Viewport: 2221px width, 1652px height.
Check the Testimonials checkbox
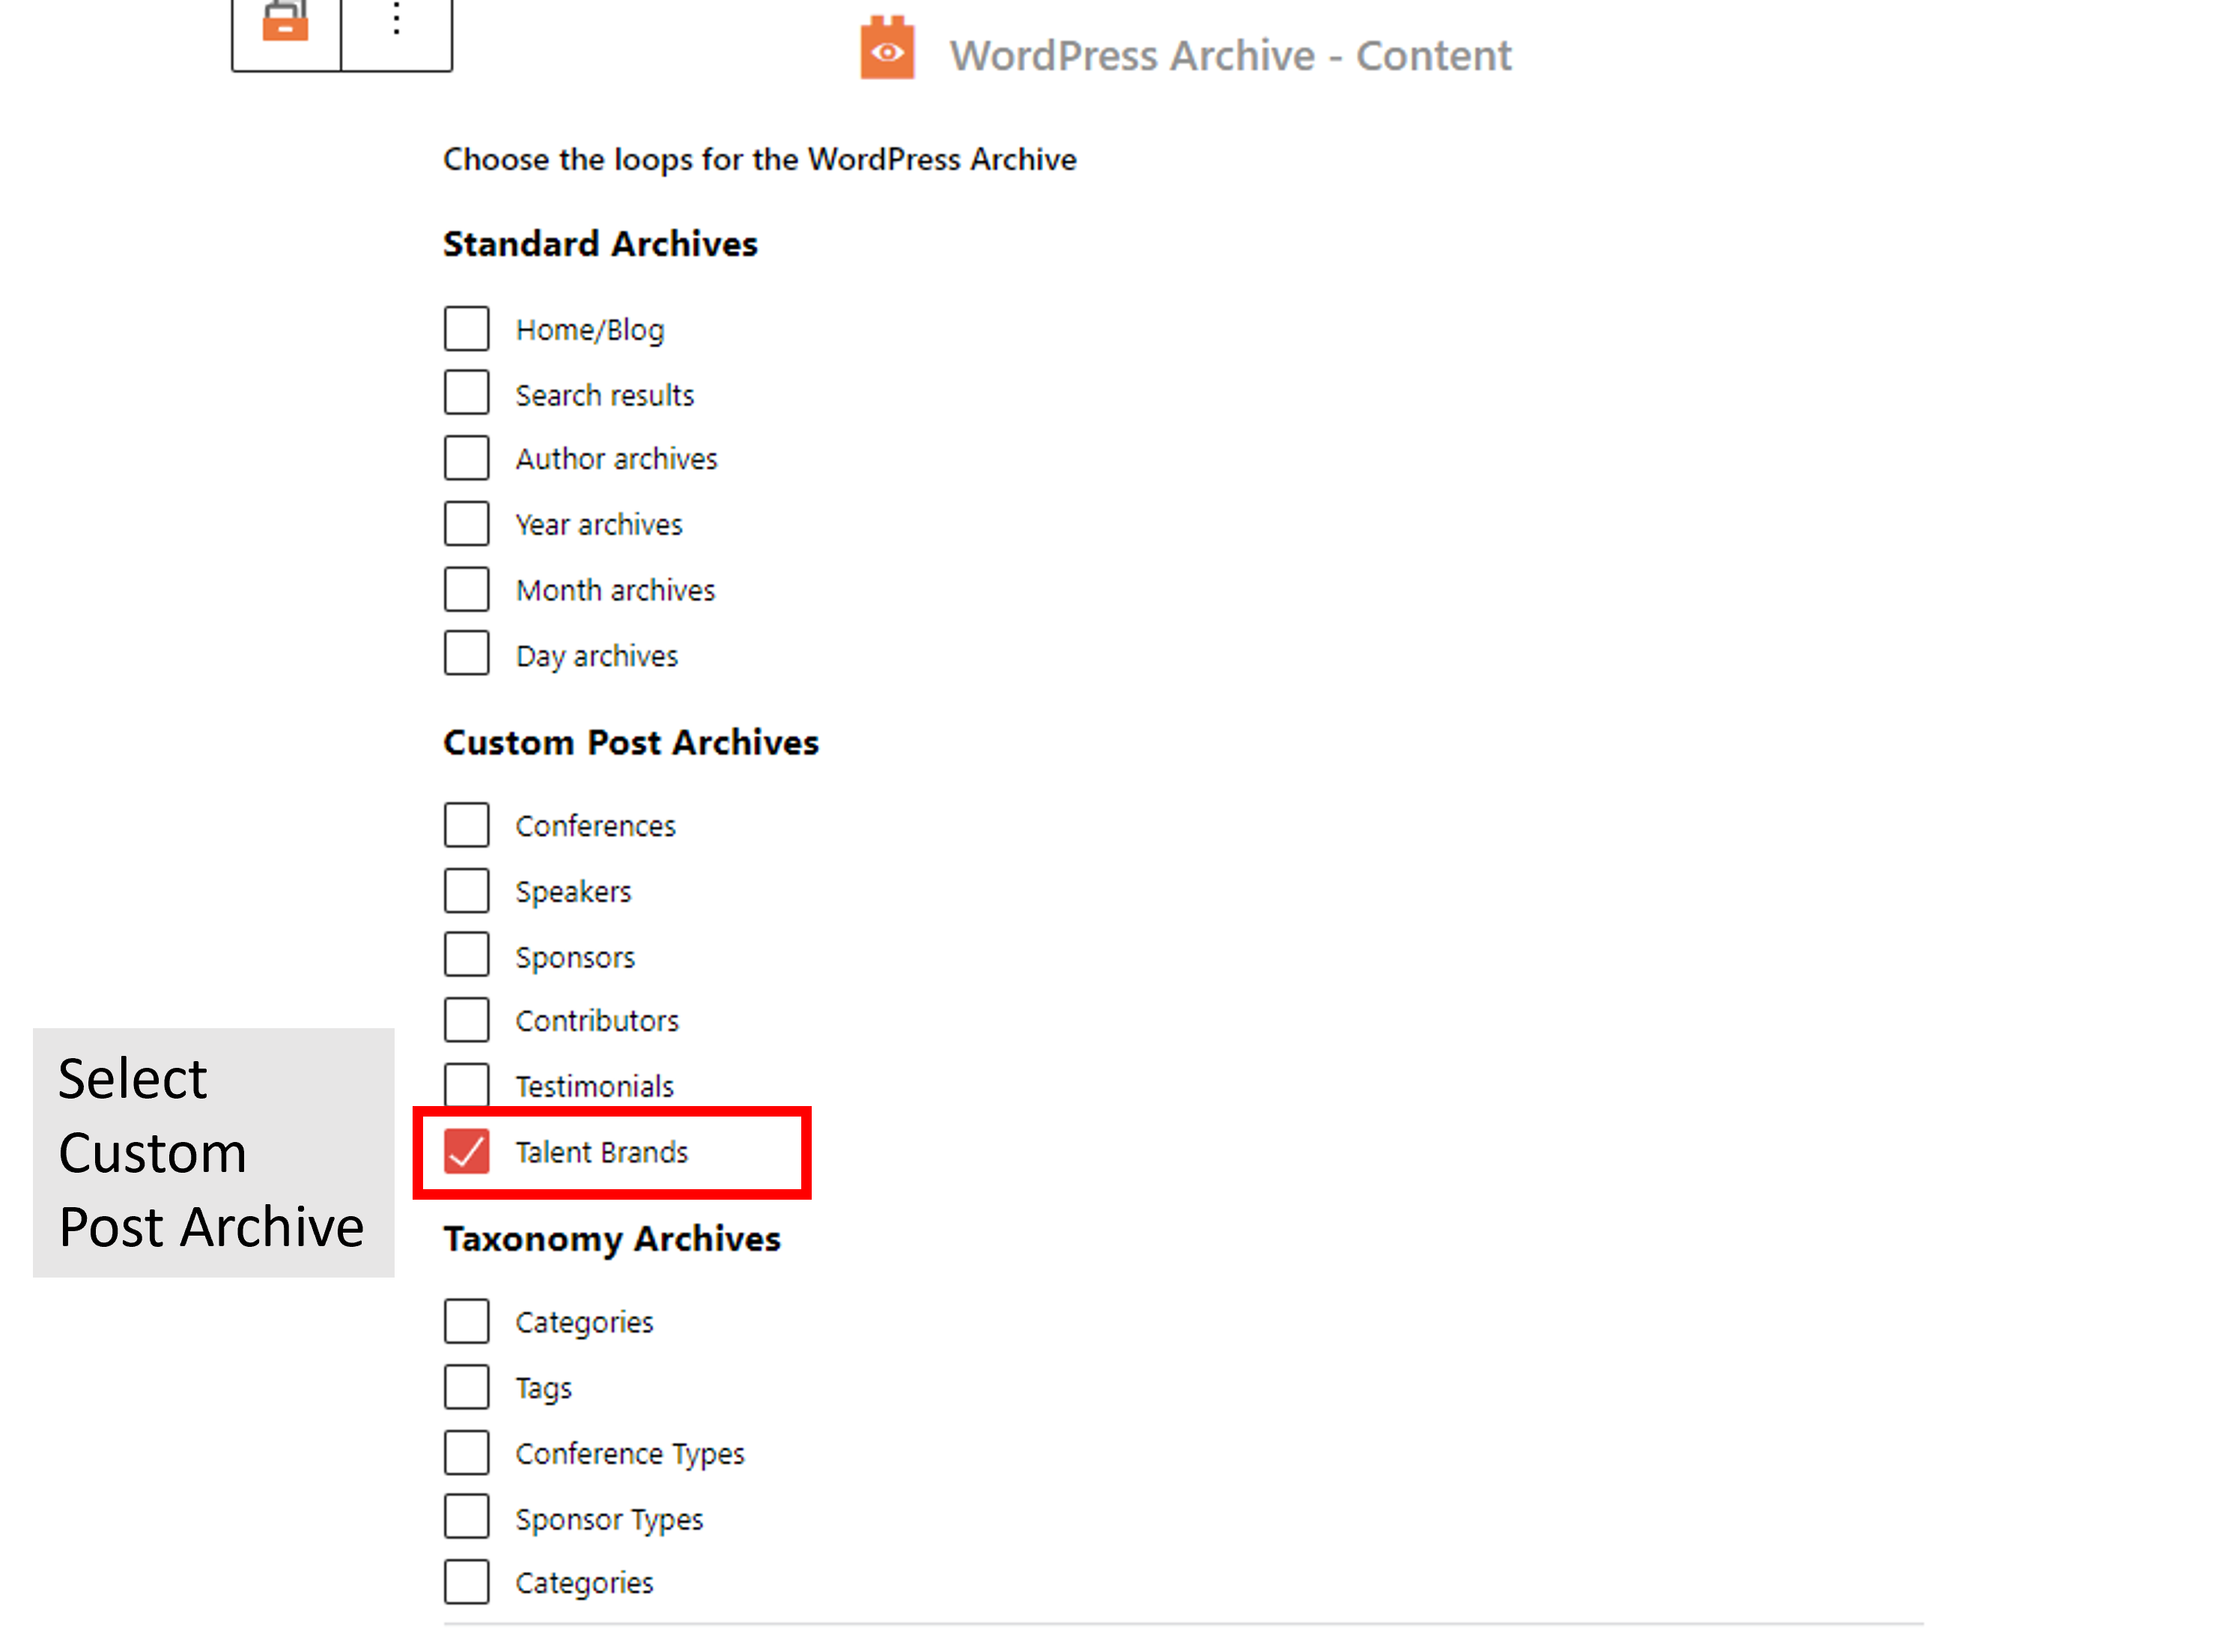[467, 1085]
